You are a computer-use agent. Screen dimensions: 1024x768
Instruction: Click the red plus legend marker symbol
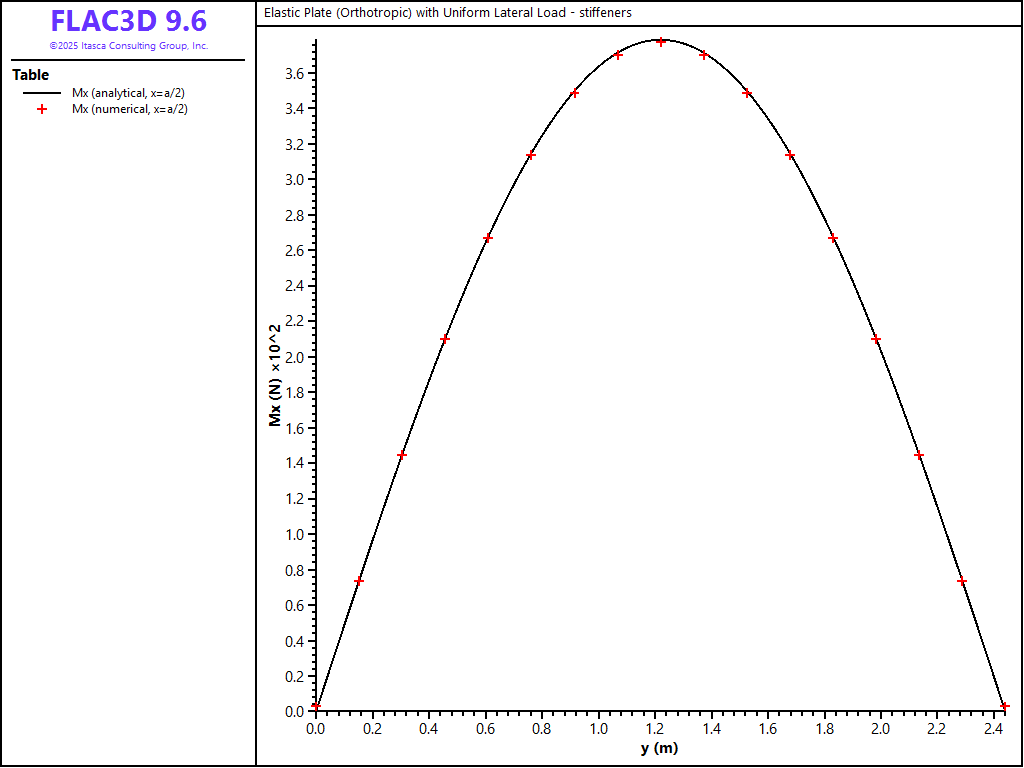pyautogui.click(x=42, y=109)
